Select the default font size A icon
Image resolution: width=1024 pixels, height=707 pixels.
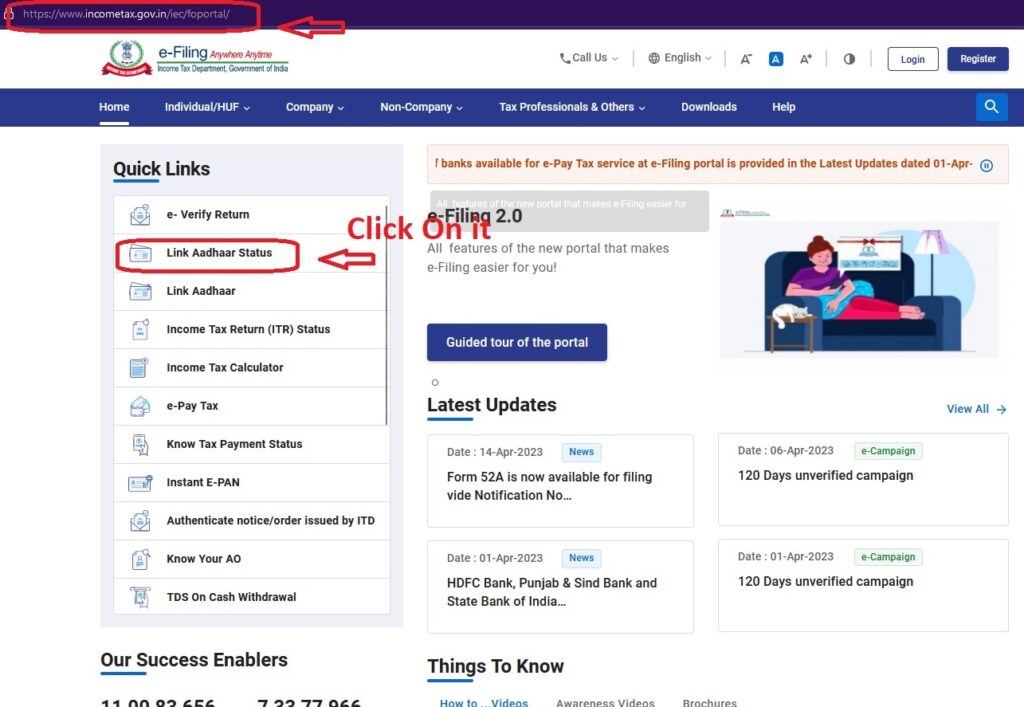tap(776, 59)
